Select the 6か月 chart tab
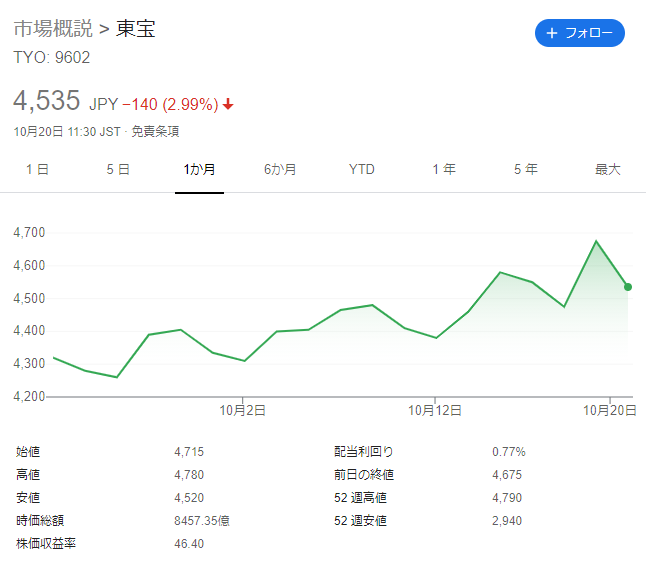The height and width of the screenshot is (572, 646). [280, 169]
